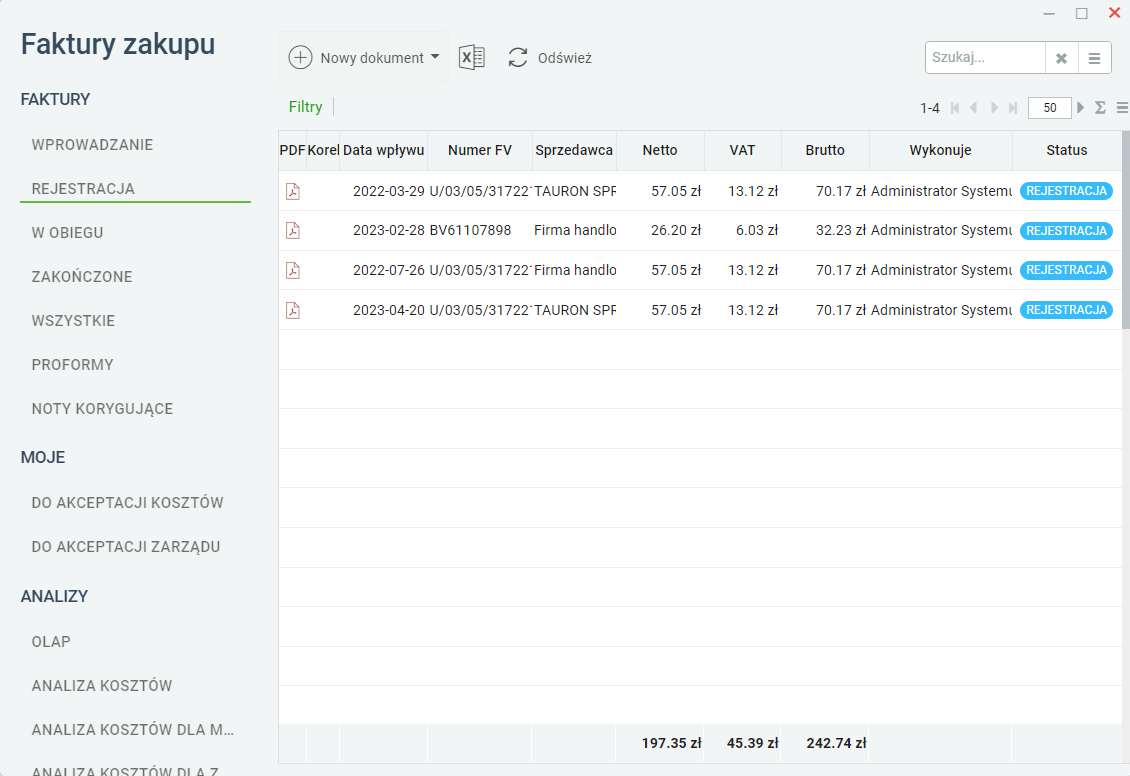This screenshot has height=776, width=1130.
Task: Click the Excel export icon
Action: click(472, 58)
